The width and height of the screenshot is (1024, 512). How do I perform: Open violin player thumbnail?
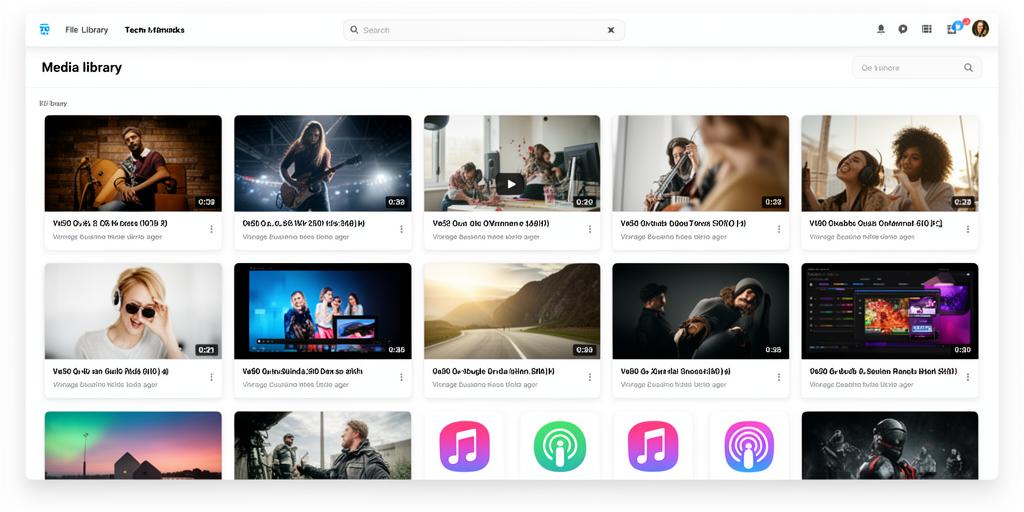click(x=700, y=163)
